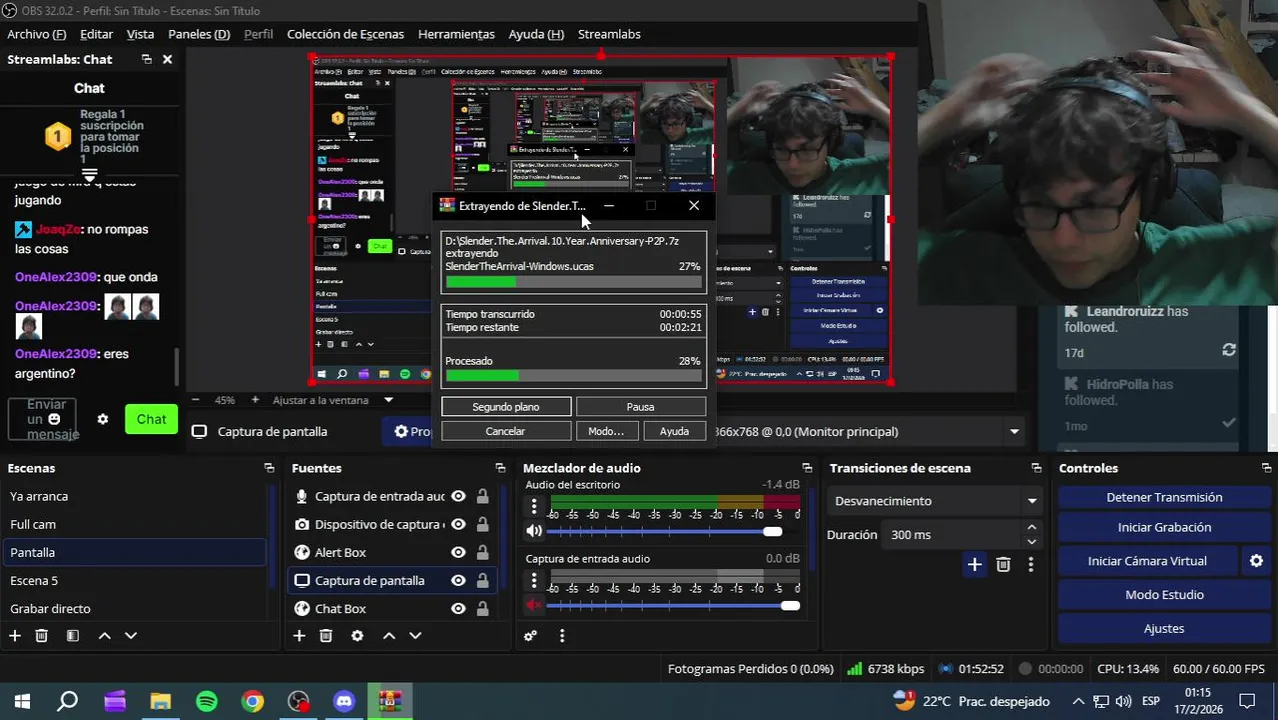Remove selected source with trash icon
The image size is (1278, 720).
(326, 635)
